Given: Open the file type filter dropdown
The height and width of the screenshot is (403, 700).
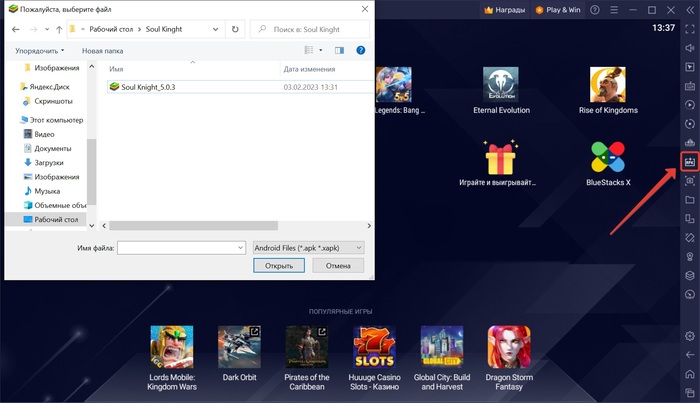Looking at the screenshot, I should (307, 247).
